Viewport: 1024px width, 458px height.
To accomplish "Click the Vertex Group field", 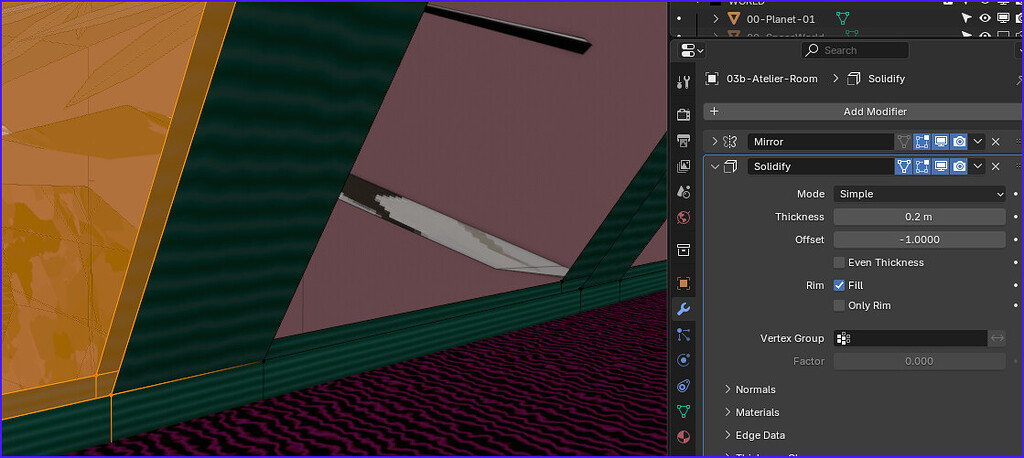I will click(x=910, y=338).
